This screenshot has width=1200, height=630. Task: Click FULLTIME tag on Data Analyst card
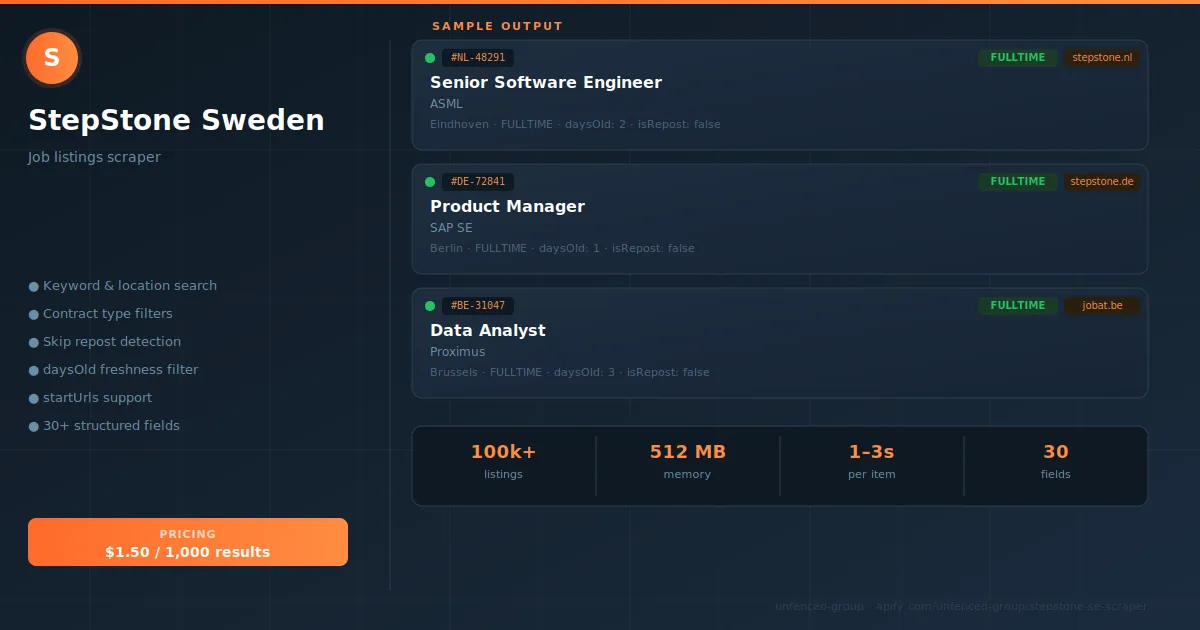[1017, 306]
